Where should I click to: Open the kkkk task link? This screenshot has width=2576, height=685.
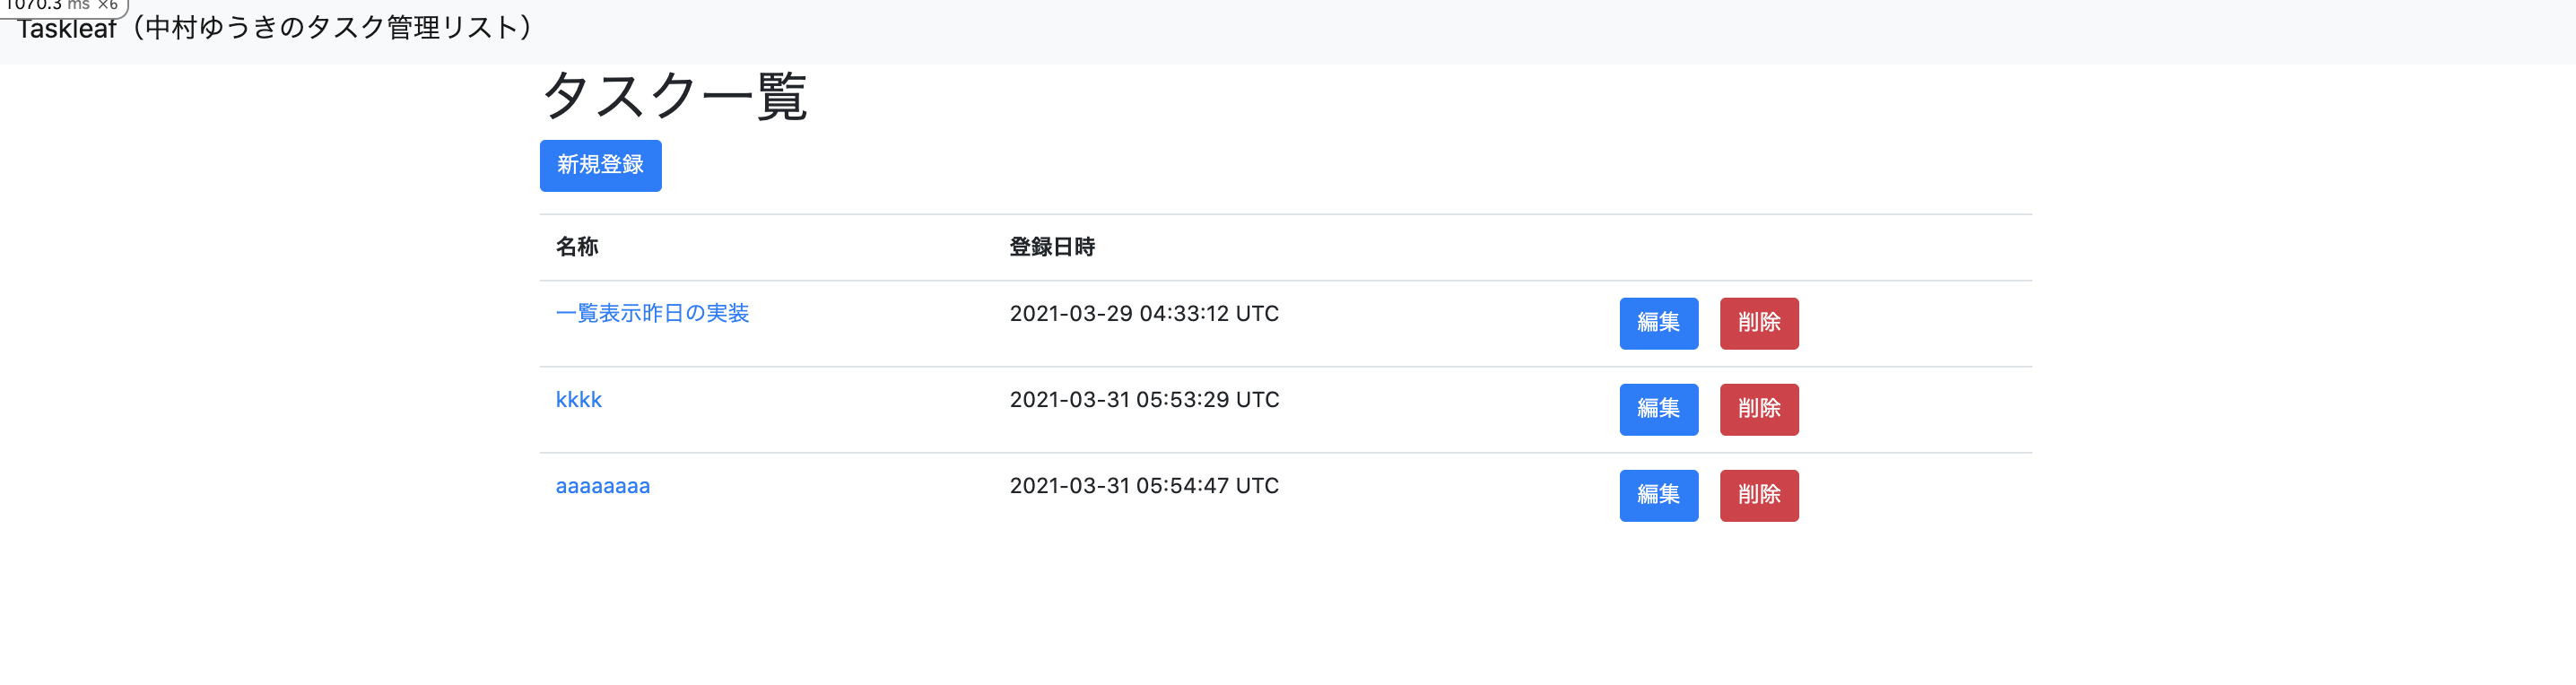point(578,400)
